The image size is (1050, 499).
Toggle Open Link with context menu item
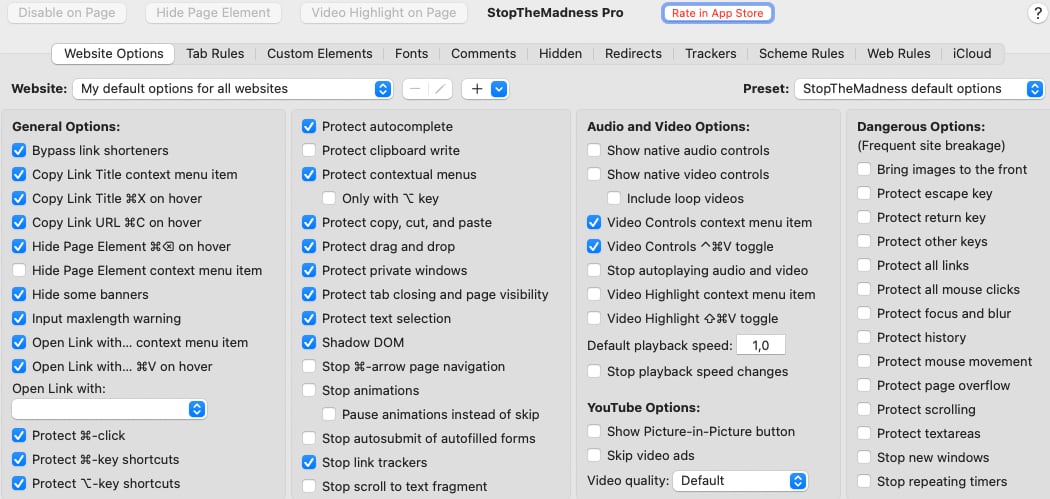[x=19, y=343]
